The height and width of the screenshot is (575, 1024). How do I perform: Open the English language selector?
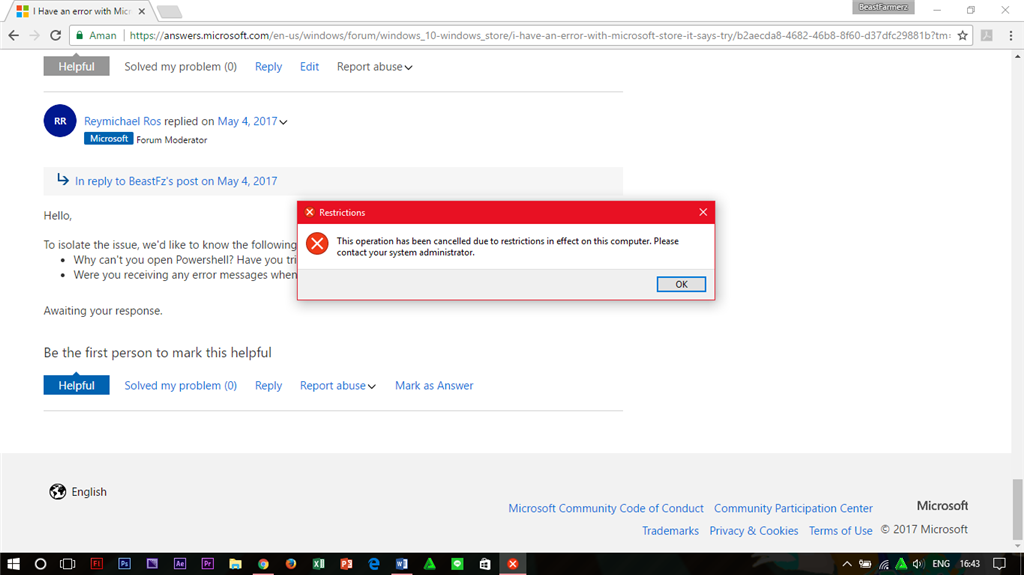click(78, 491)
